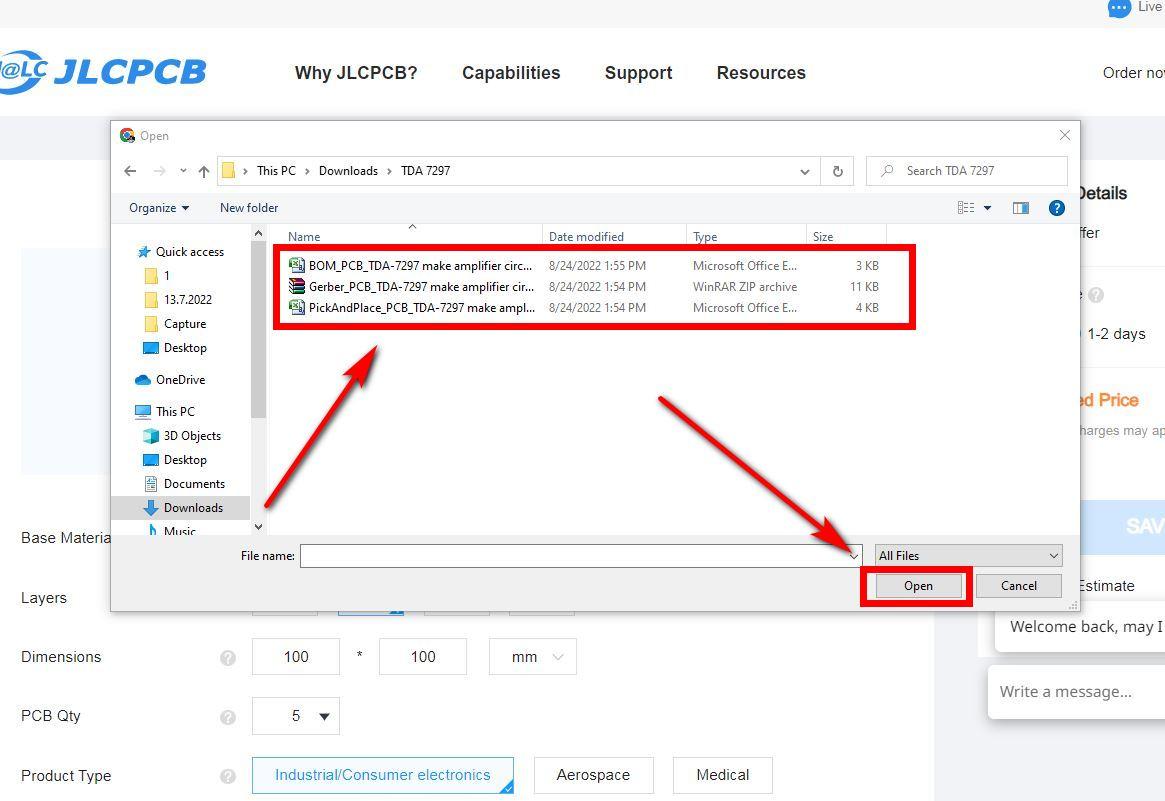1165x801 pixels.
Task: Click the Open button
Action: click(918, 586)
